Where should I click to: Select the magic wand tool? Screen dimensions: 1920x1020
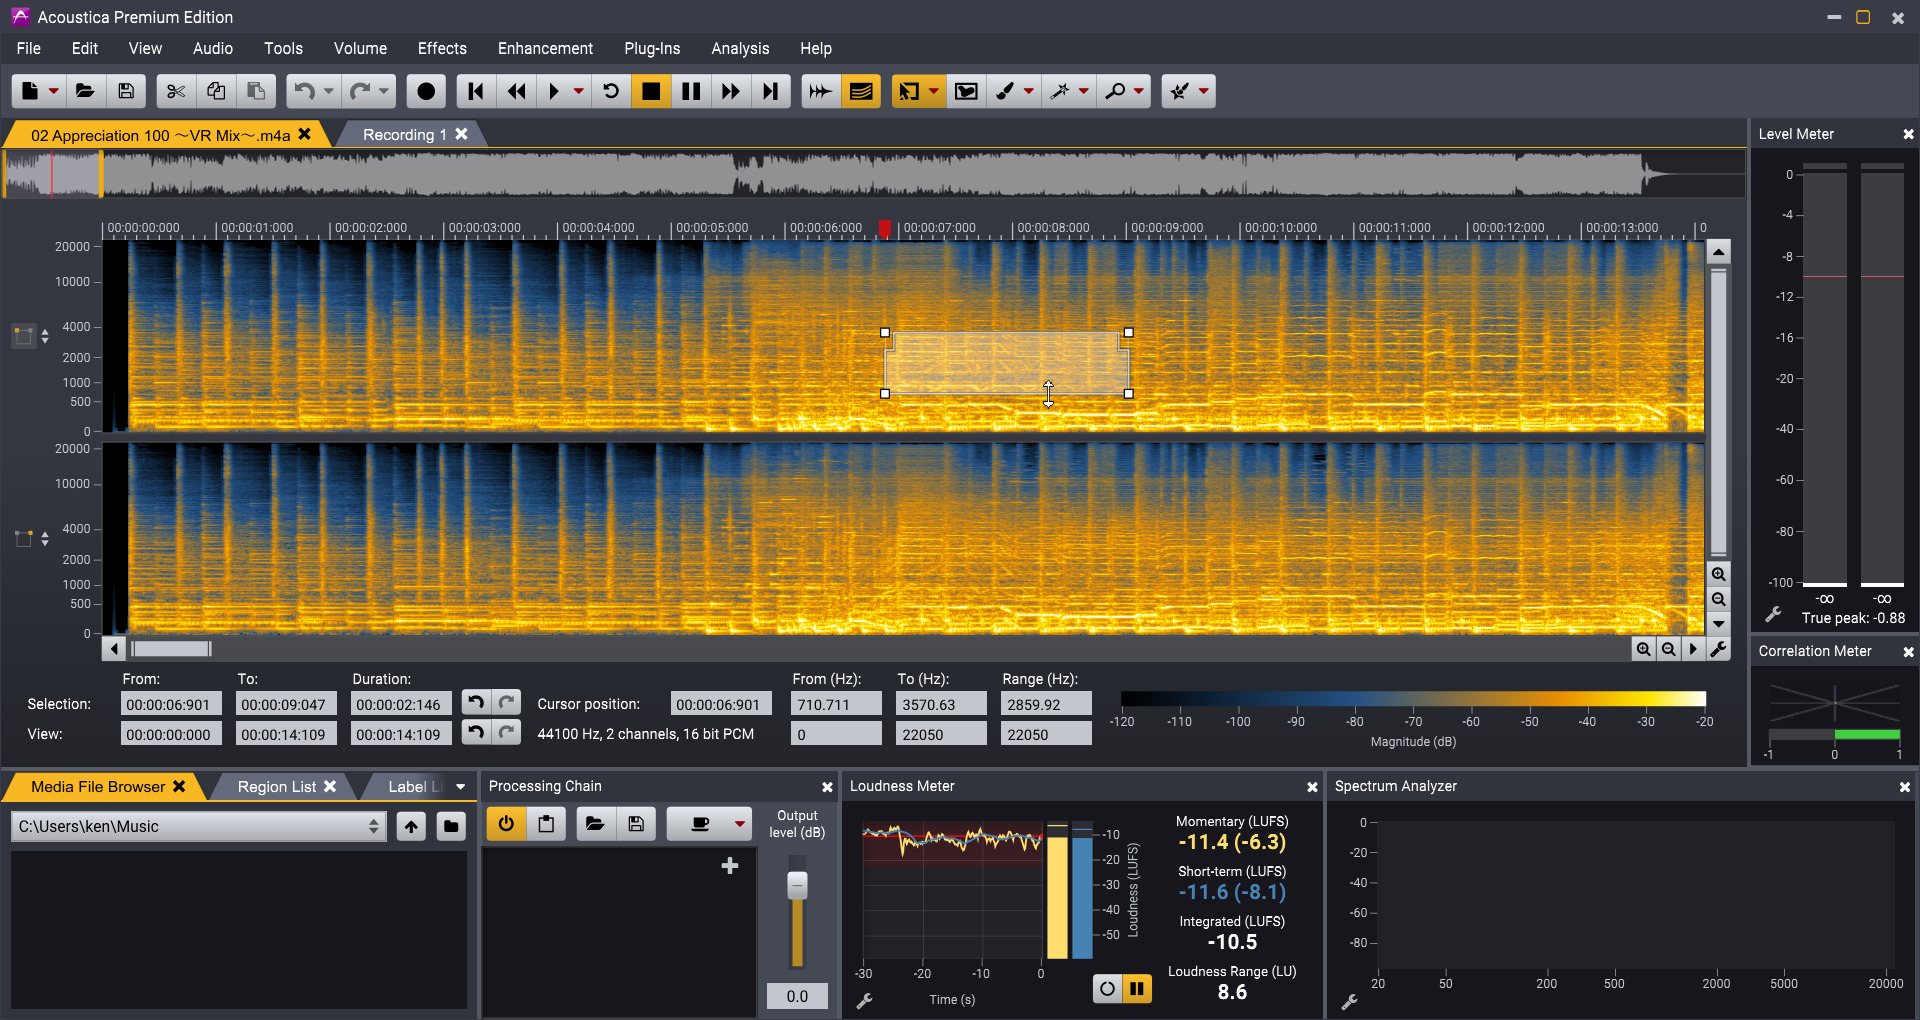coord(1060,91)
